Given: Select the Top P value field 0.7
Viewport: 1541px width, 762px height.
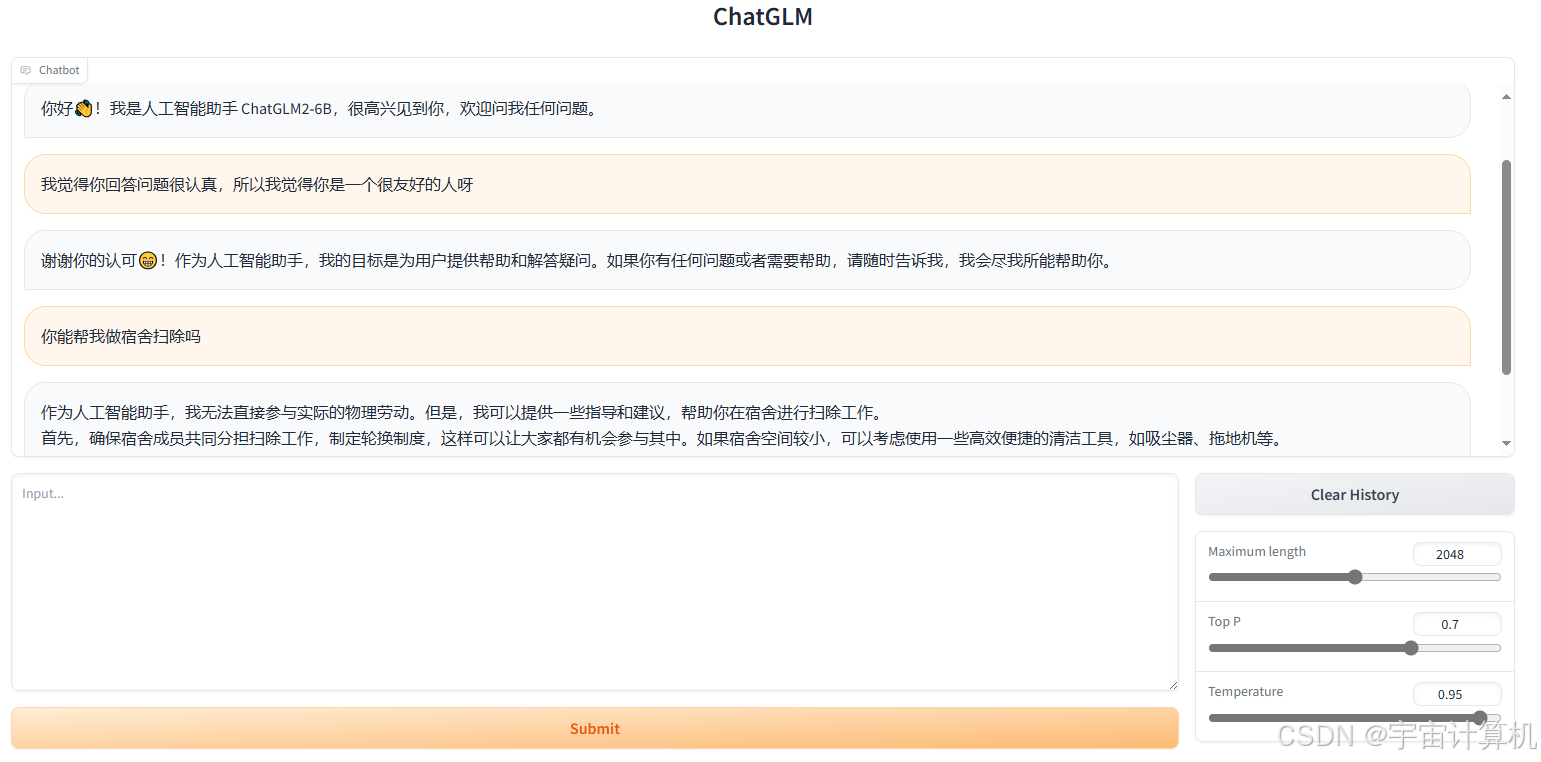Looking at the screenshot, I should point(1457,624).
